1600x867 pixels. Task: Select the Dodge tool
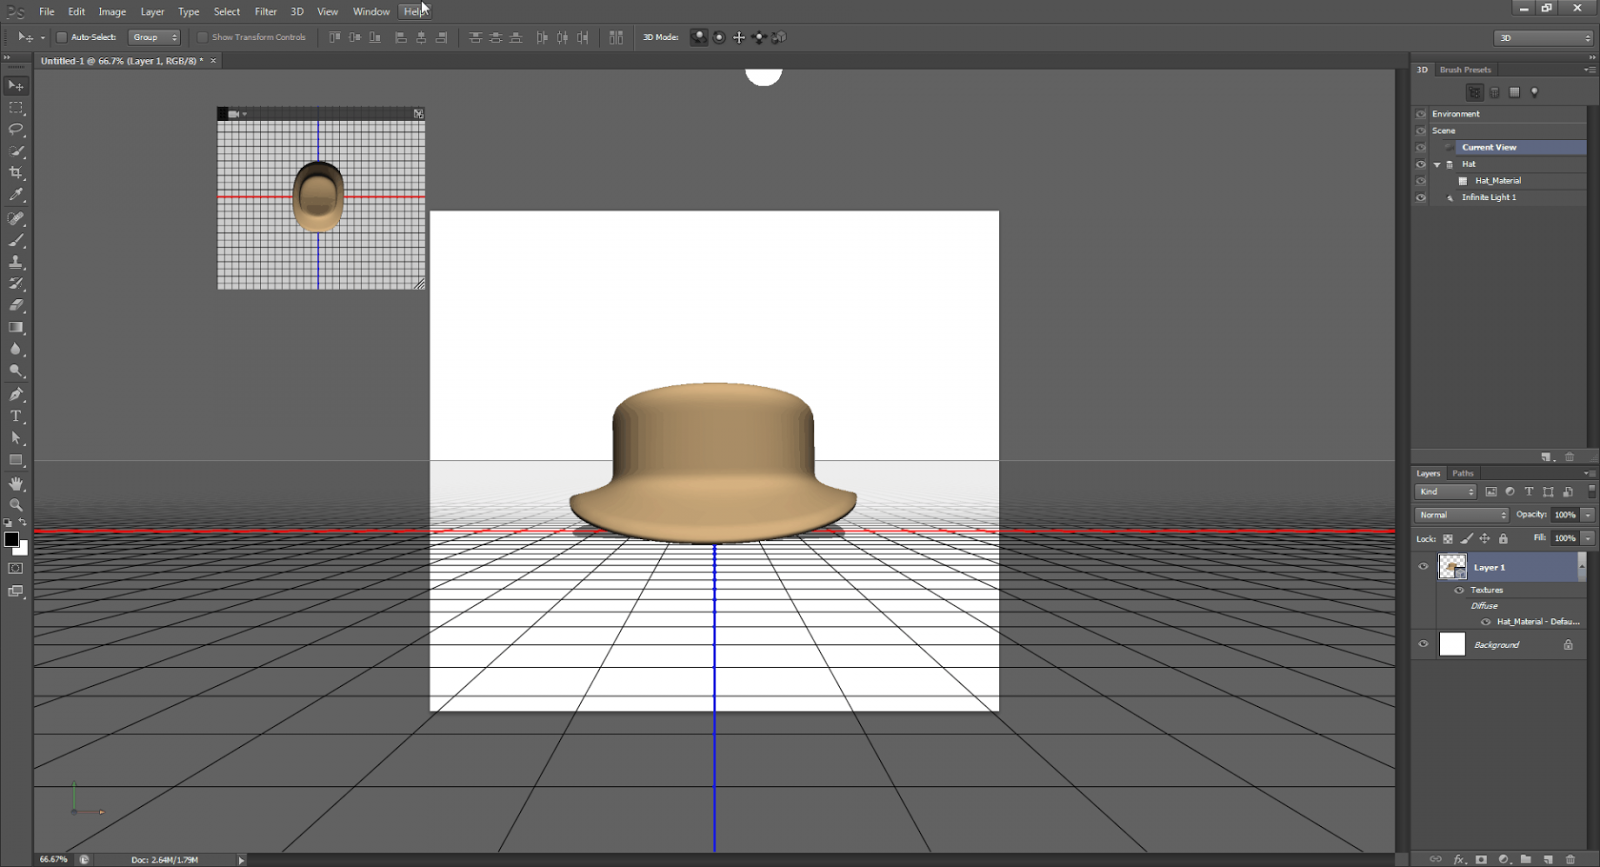[x=16, y=371]
